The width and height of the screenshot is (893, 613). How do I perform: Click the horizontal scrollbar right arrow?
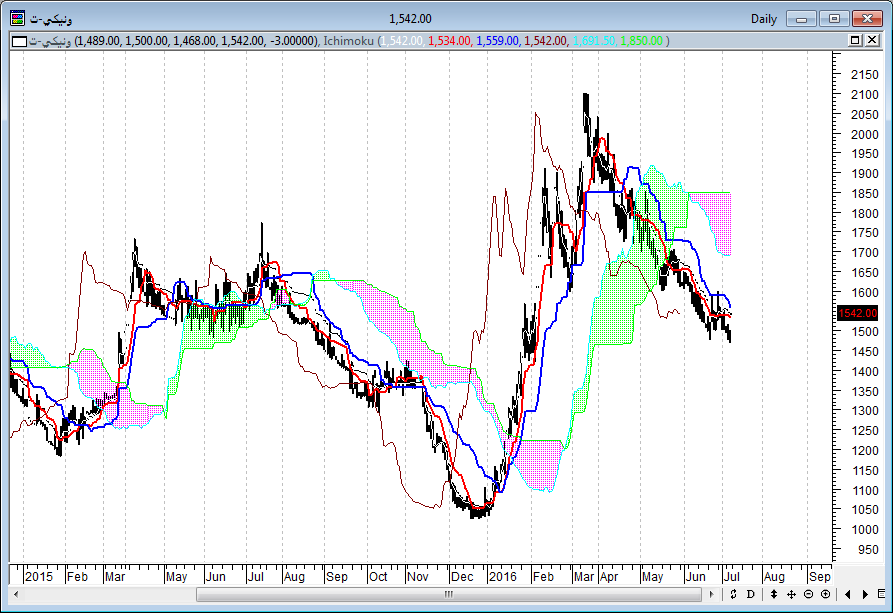711,594
